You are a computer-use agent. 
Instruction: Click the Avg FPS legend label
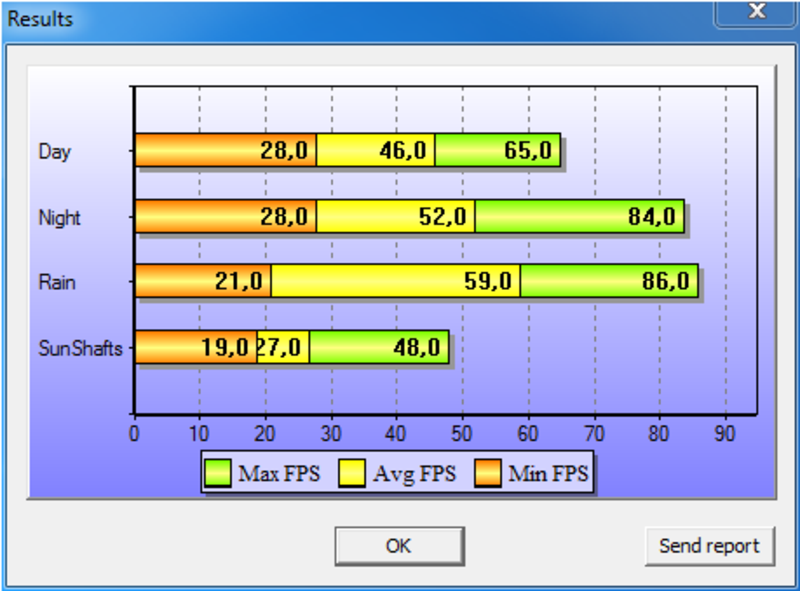414,474
